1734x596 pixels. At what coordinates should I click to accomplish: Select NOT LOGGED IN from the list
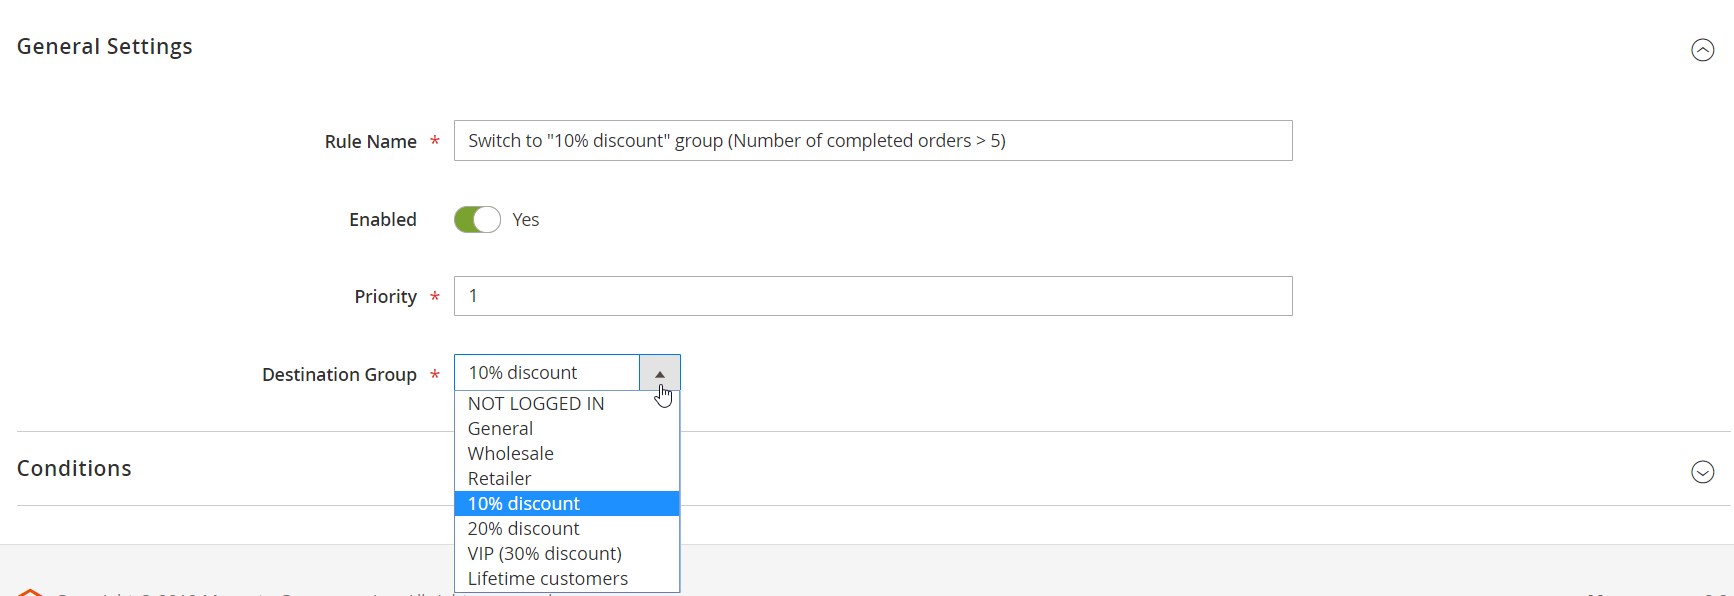(x=536, y=404)
